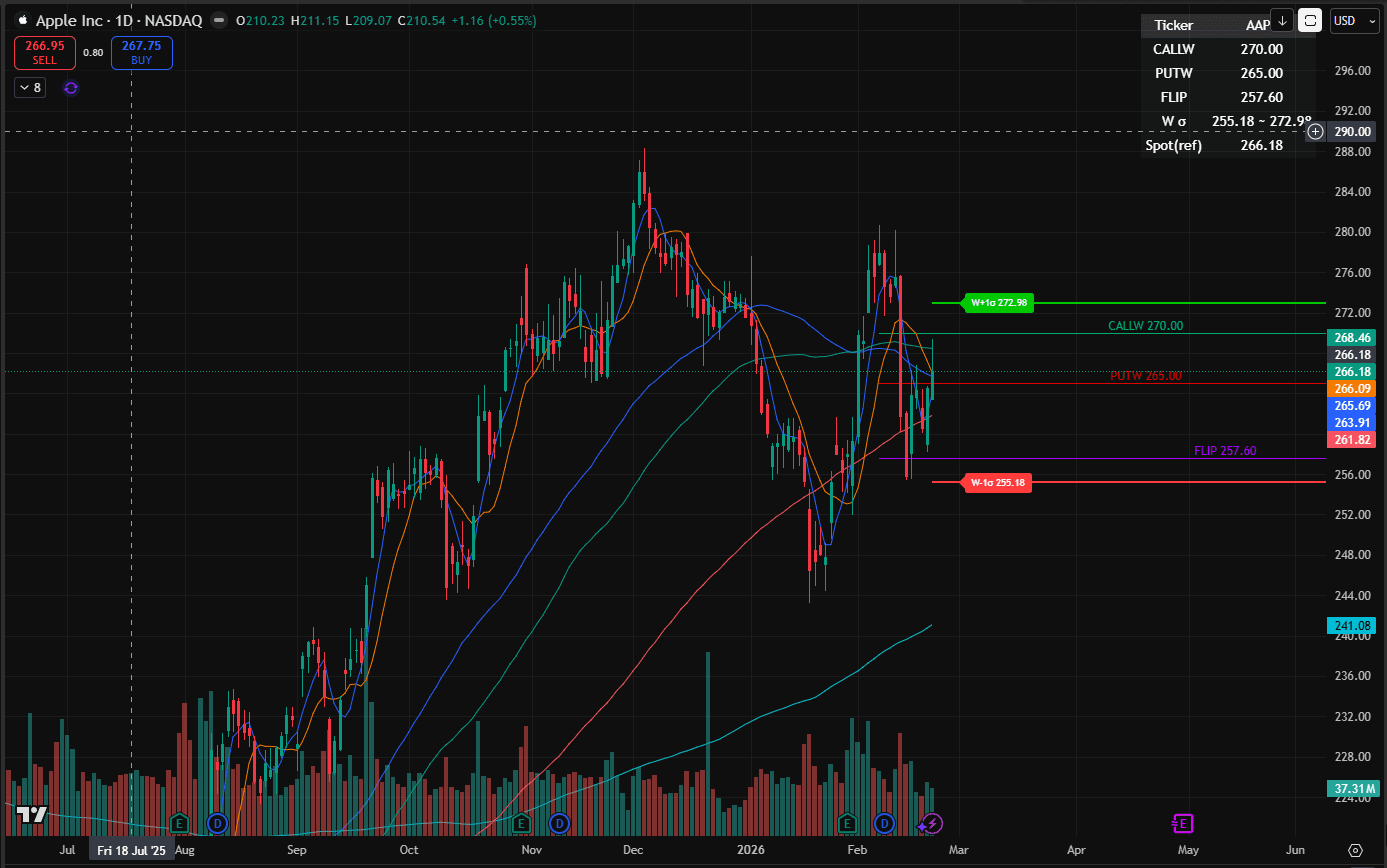Open the earnings E marker near Nov
The width and height of the screenshot is (1387, 868).
coord(521,823)
